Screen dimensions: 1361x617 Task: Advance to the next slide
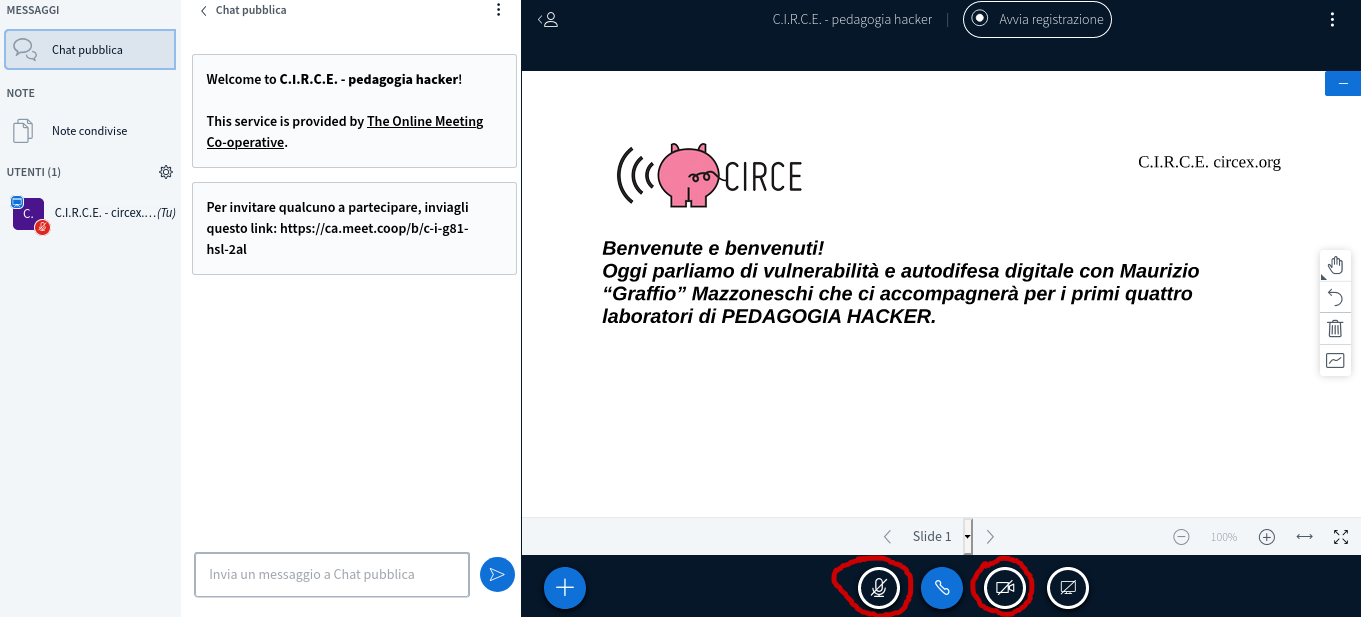[x=990, y=537]
